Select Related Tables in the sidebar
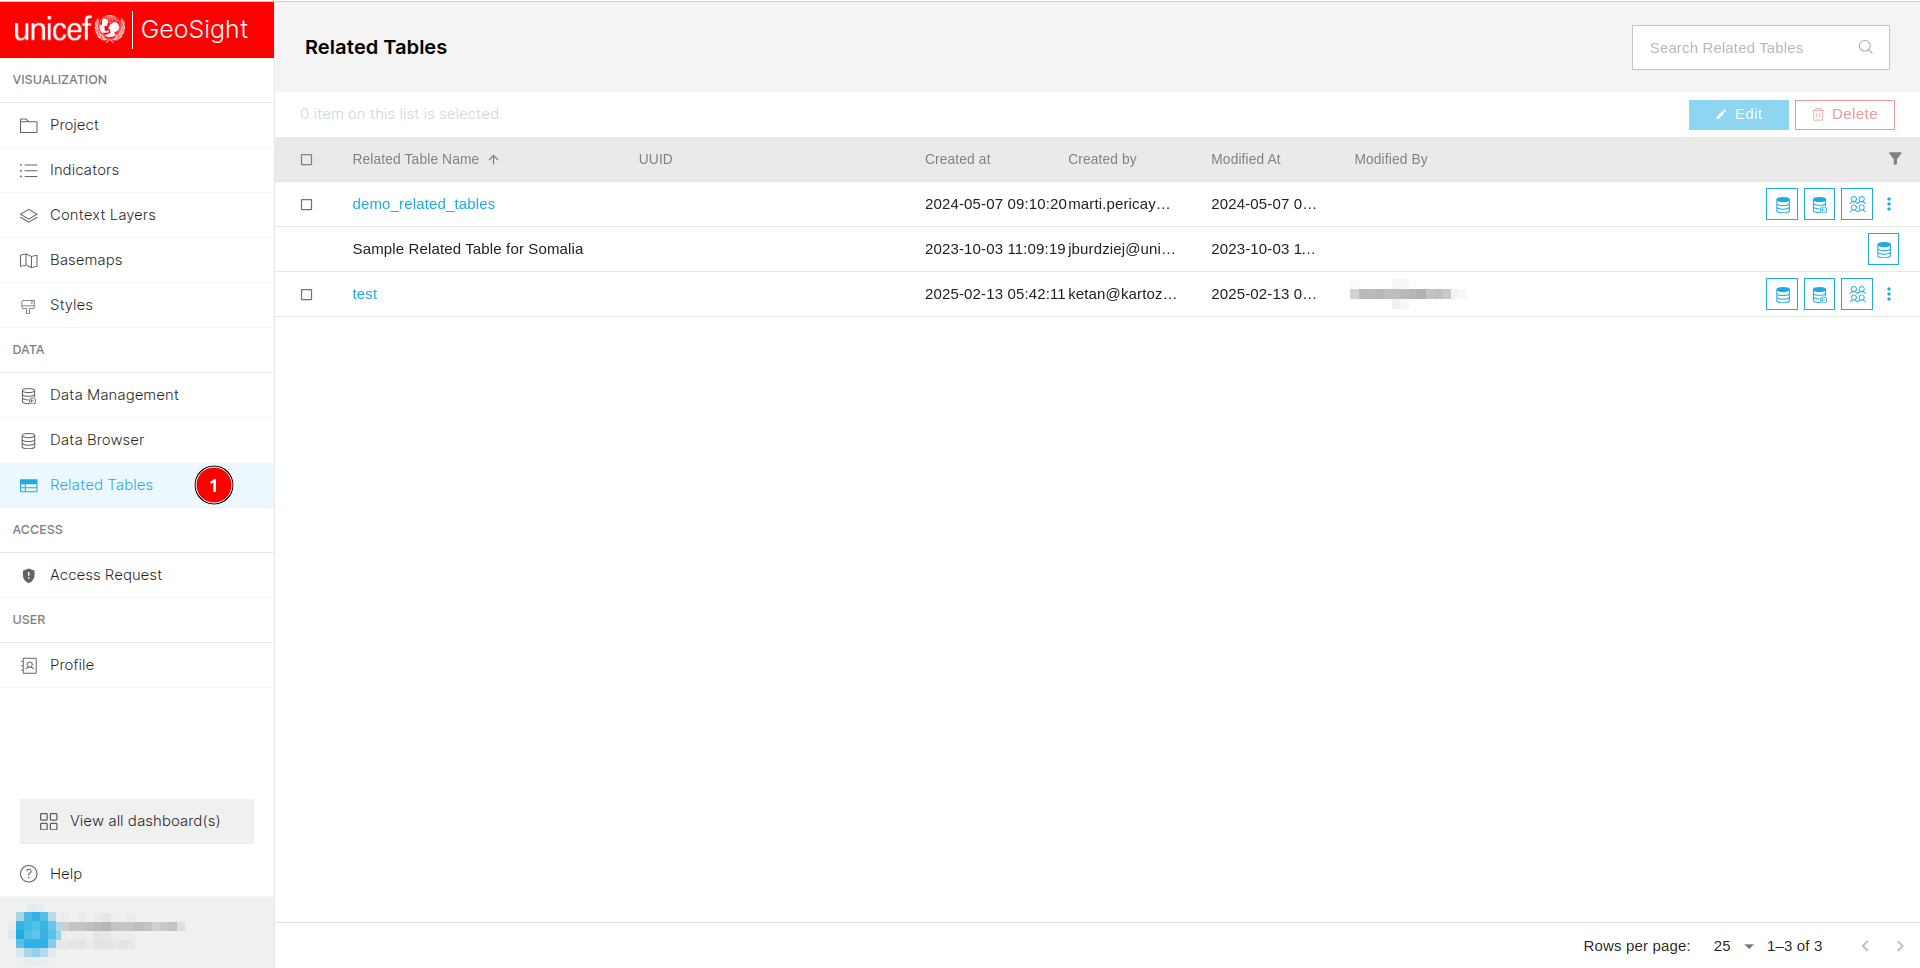This screenshot has width=1920, height=968. pyautogui.click(x=137, y=485)
